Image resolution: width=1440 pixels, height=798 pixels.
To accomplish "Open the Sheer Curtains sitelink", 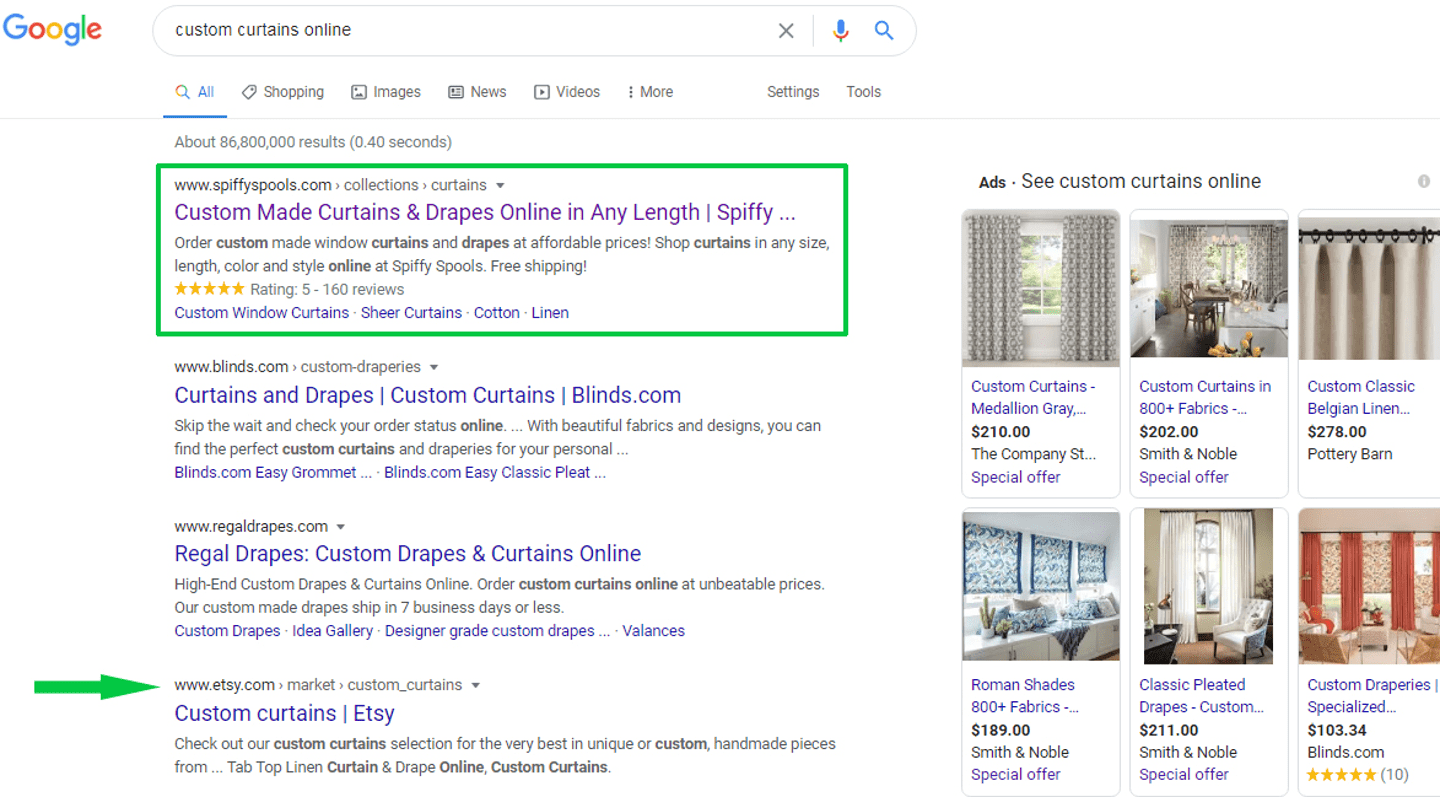I will point(411,313).
